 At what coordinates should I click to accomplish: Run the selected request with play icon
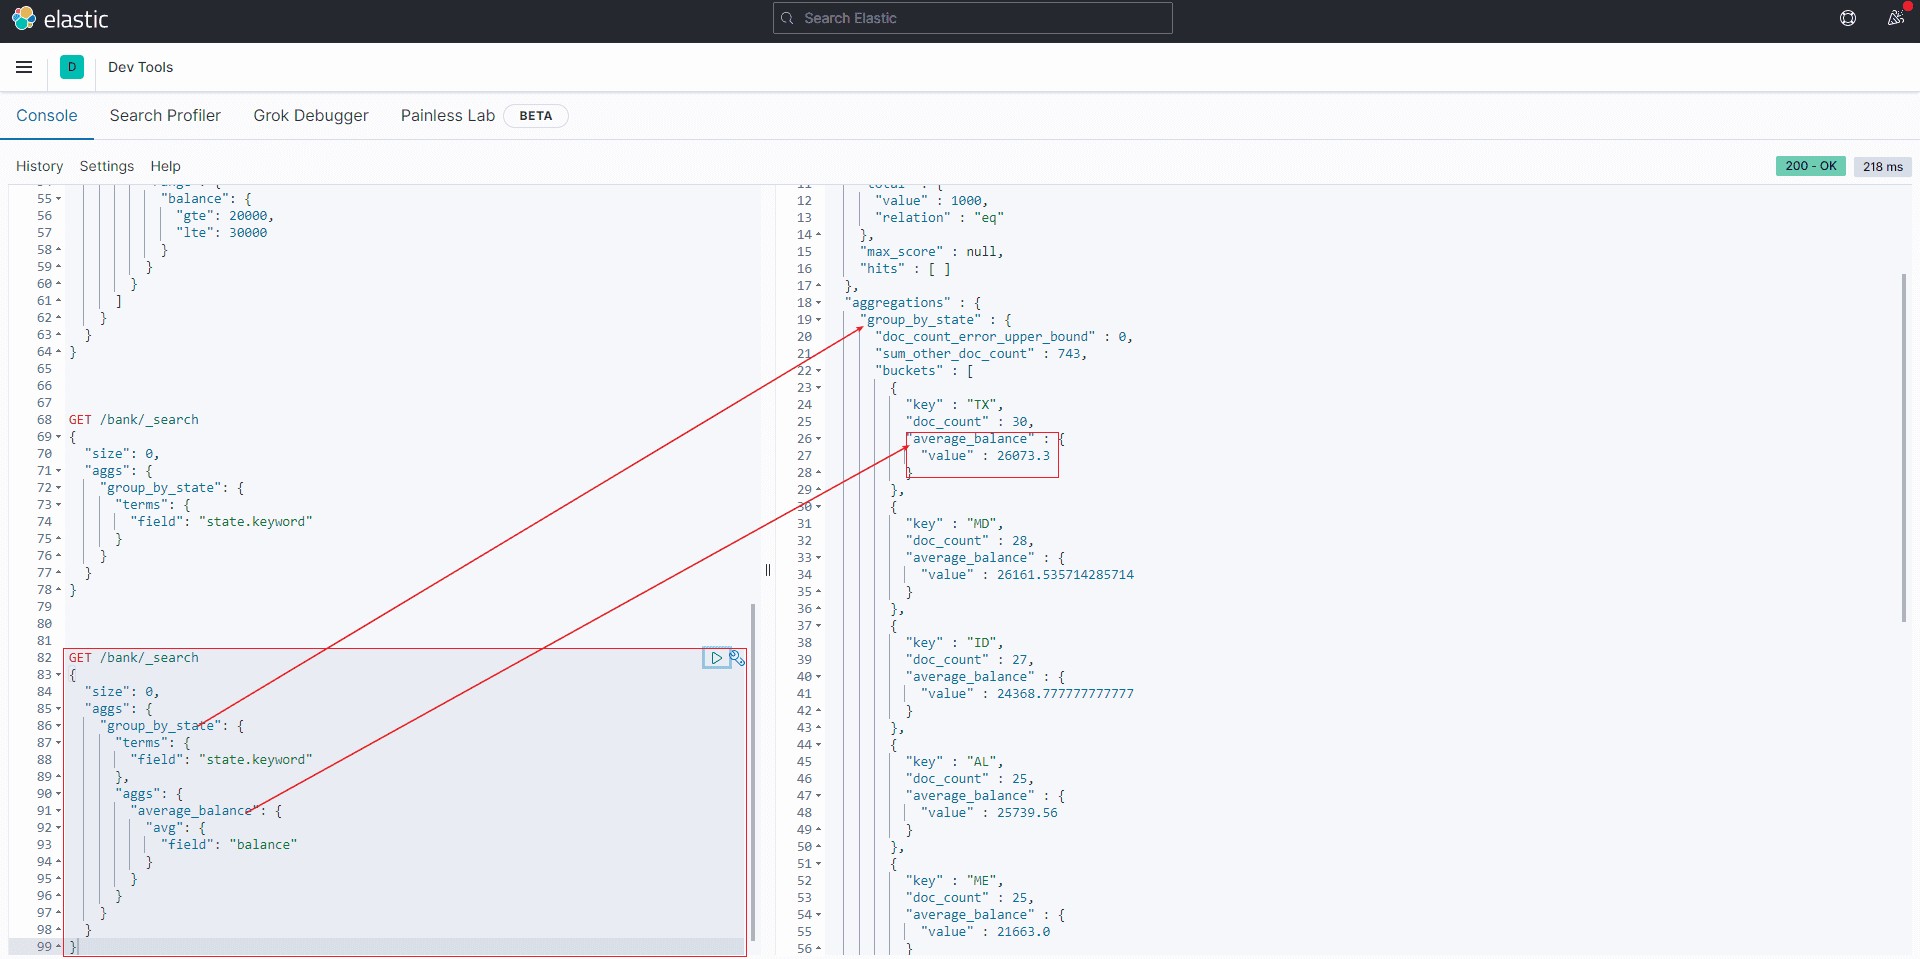(716, 658)
